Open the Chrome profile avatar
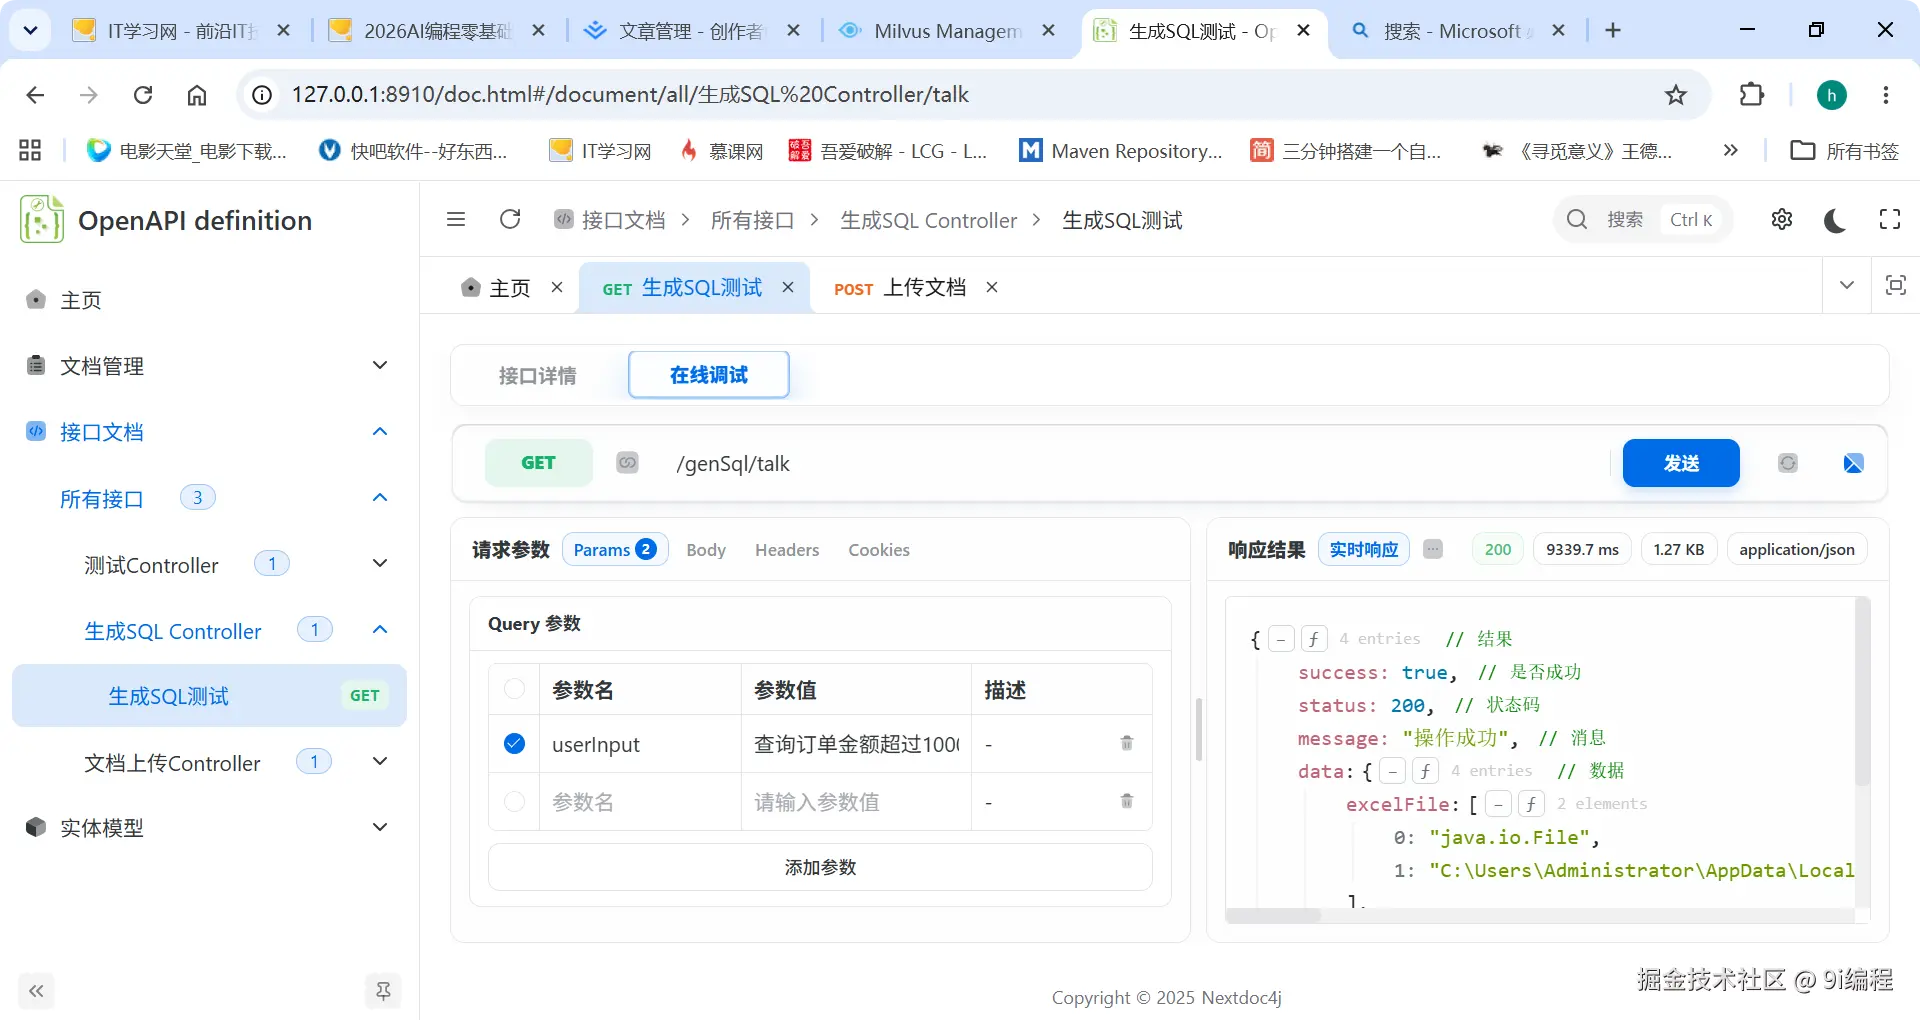The height and width of the screenshot is (1020, 1920). tap(1832, 95)
